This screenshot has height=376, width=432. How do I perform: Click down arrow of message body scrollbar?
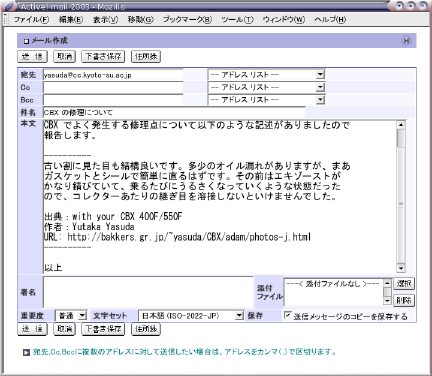coord(401,268)
